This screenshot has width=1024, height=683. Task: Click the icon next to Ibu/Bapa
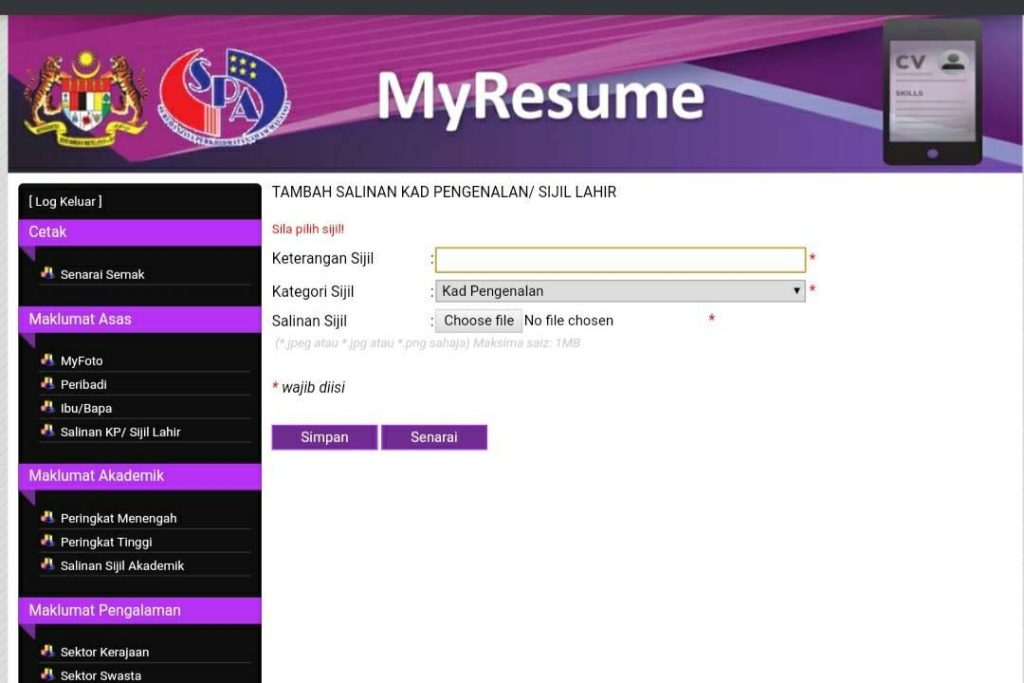47,407
